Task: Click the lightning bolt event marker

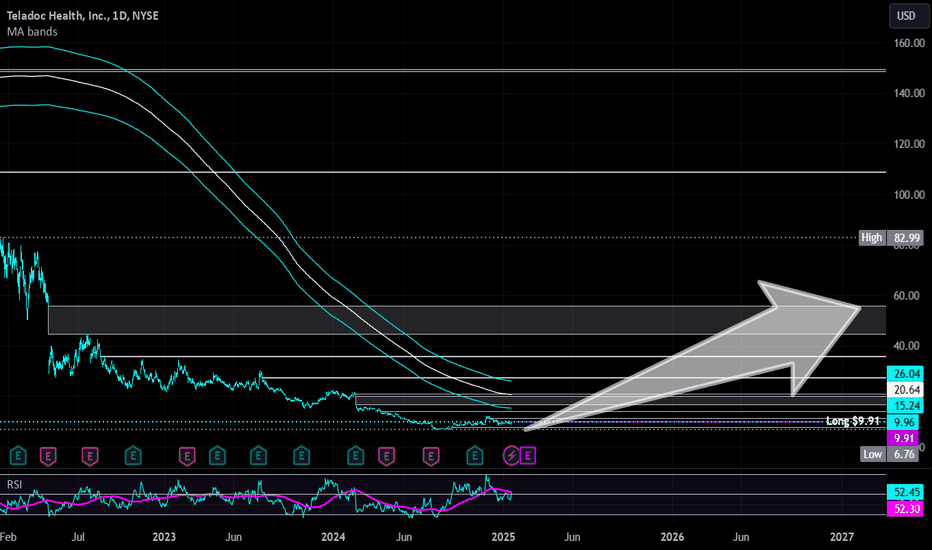Action: pos(511,456)
